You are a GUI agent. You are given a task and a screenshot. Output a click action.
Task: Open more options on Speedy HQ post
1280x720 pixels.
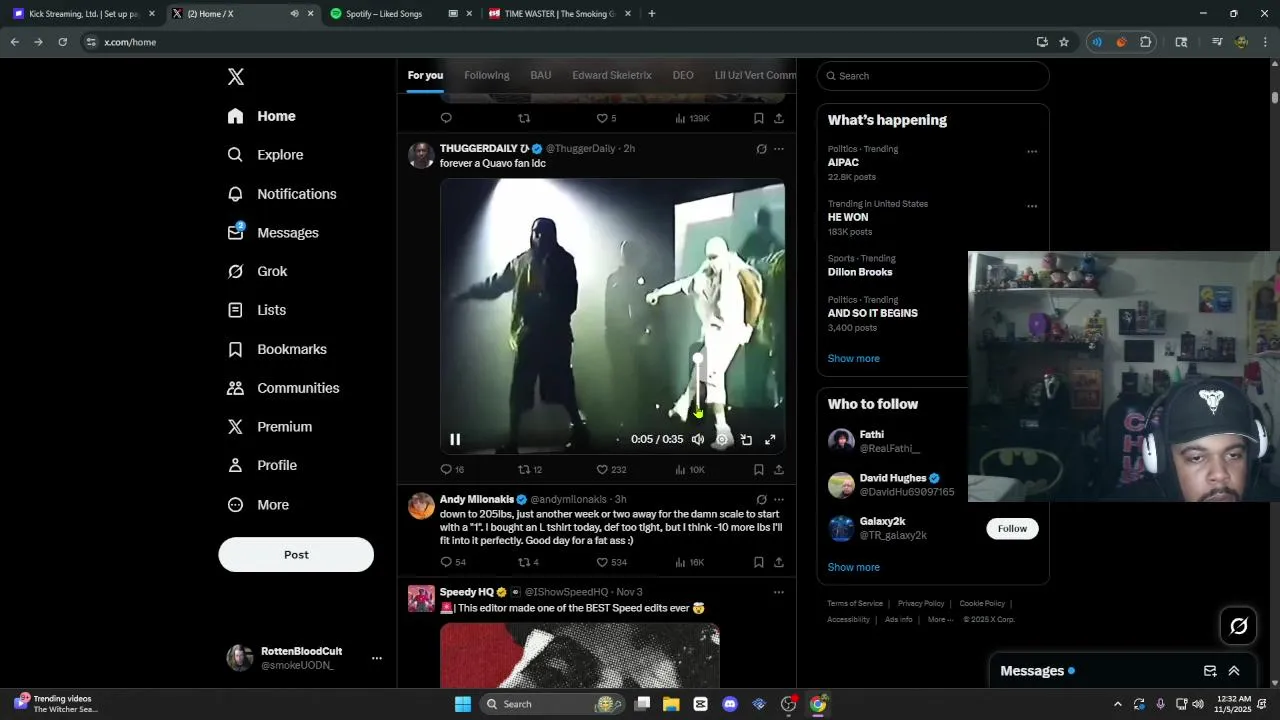pyautogui.click(x=778, y=592)
